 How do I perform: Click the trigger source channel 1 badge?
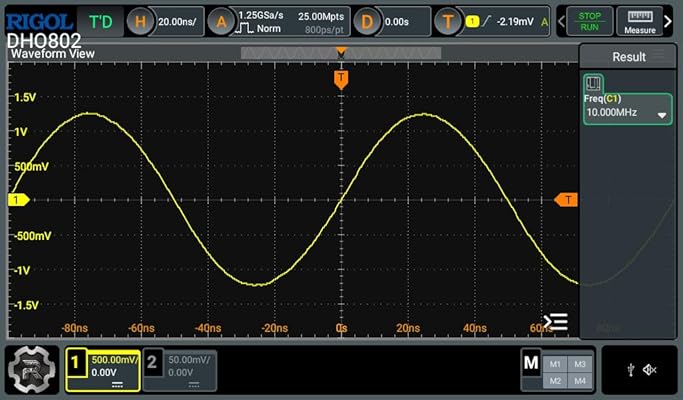click(472, 21)
